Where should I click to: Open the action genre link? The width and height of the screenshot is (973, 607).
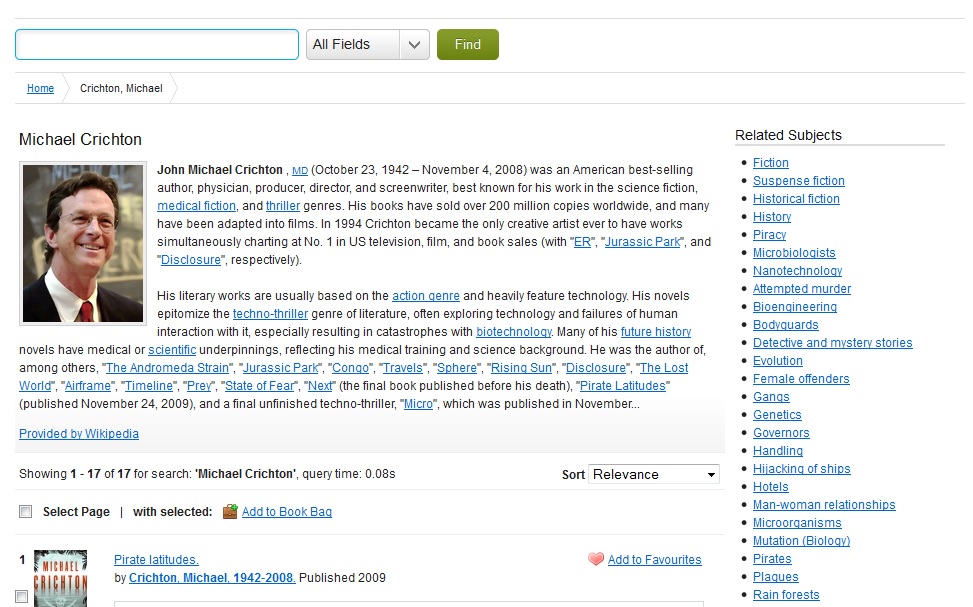pos(426,295)
